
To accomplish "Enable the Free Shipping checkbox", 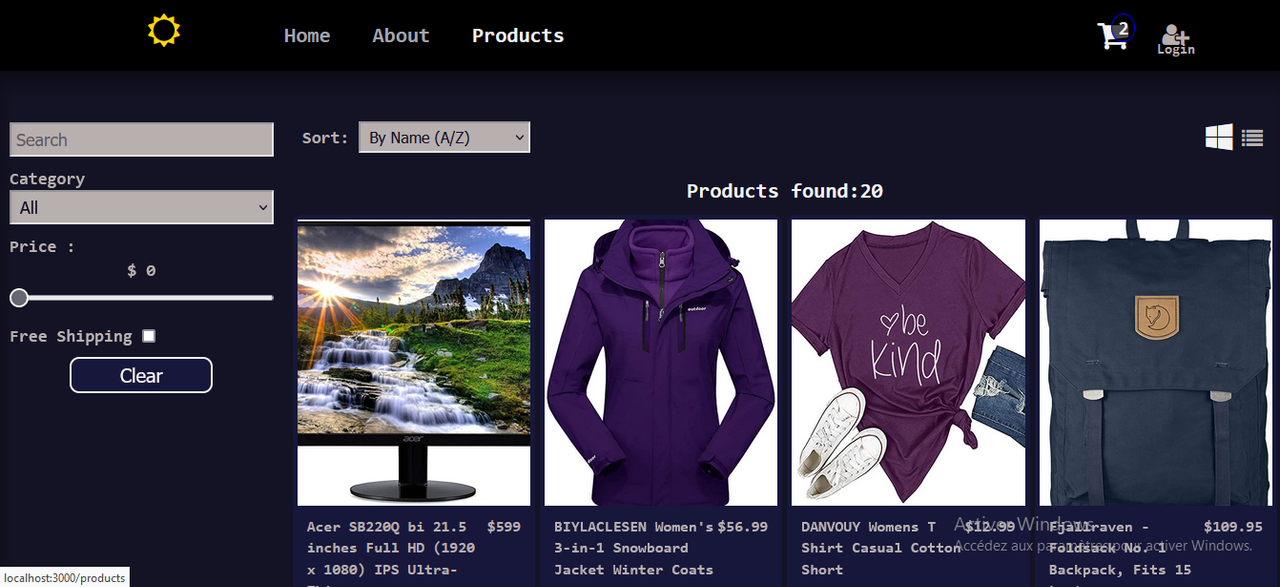I will pos(149,336).
